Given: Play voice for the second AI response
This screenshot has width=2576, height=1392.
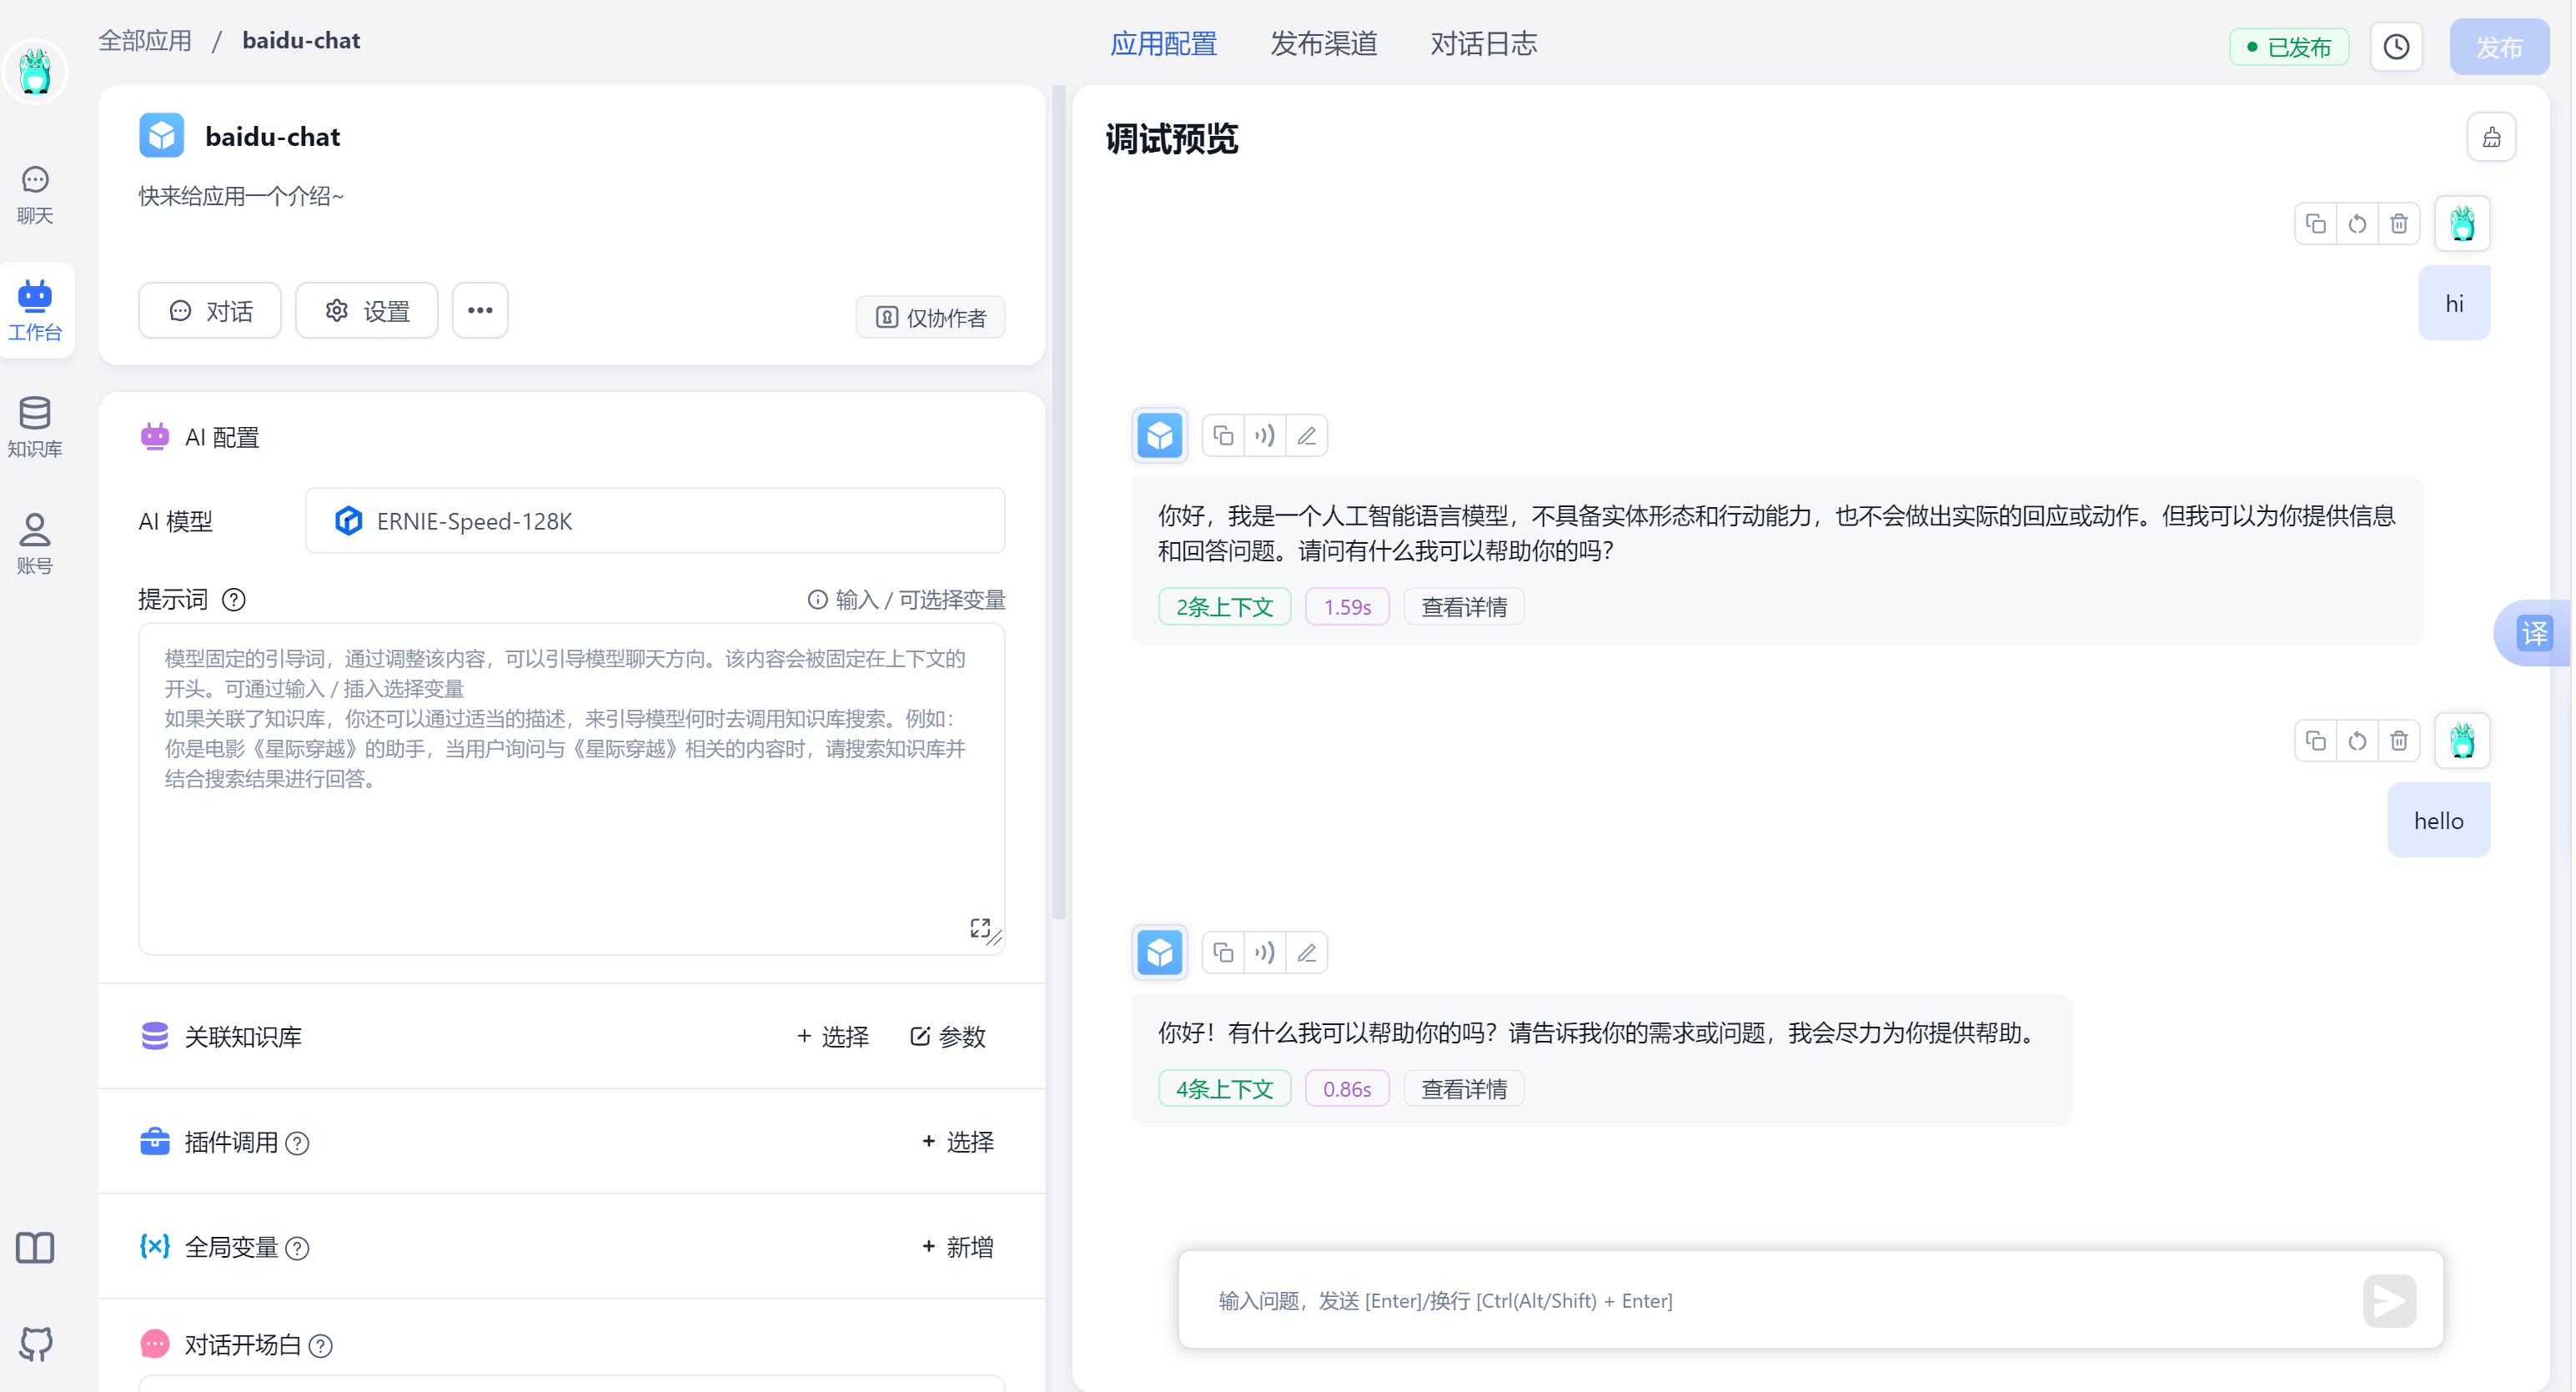Looking at the screenshot, I should (x=1264, y=952).
